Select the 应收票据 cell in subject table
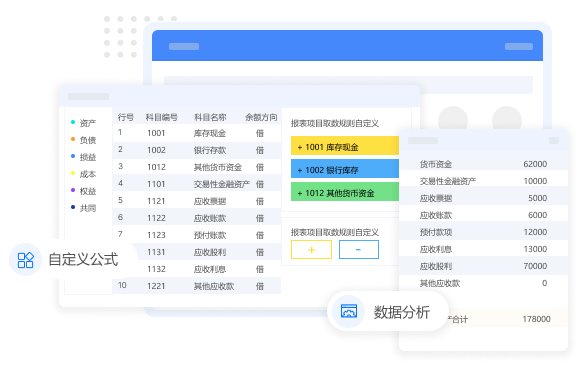576x380 pixels. (210, 201)
